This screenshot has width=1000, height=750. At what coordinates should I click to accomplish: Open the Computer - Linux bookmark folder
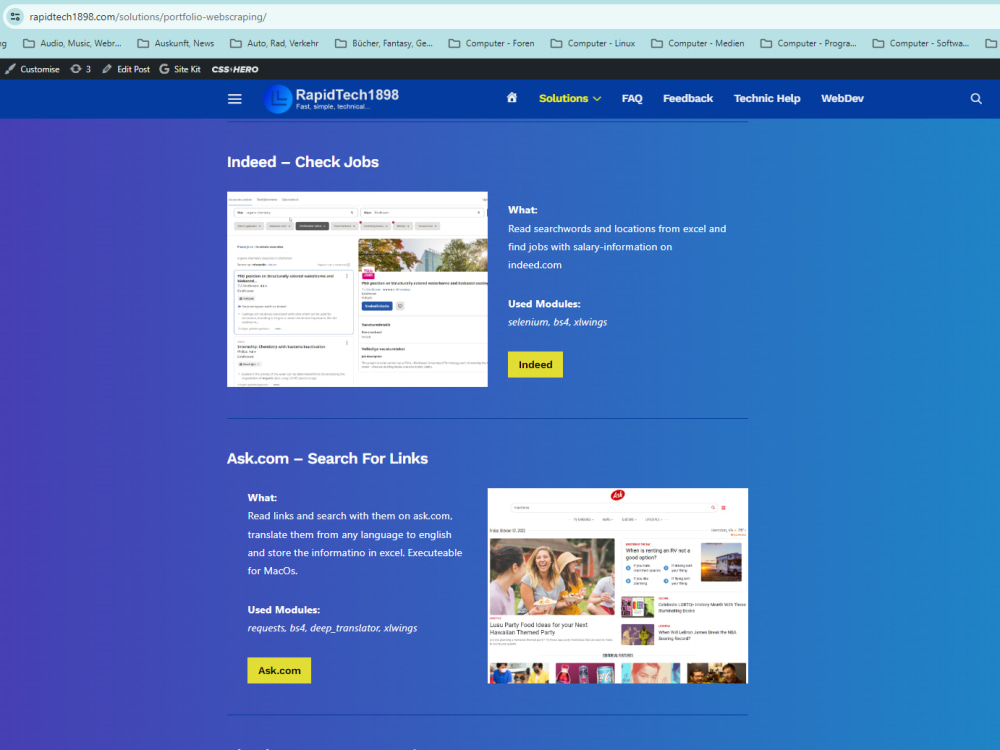(592, 43)
